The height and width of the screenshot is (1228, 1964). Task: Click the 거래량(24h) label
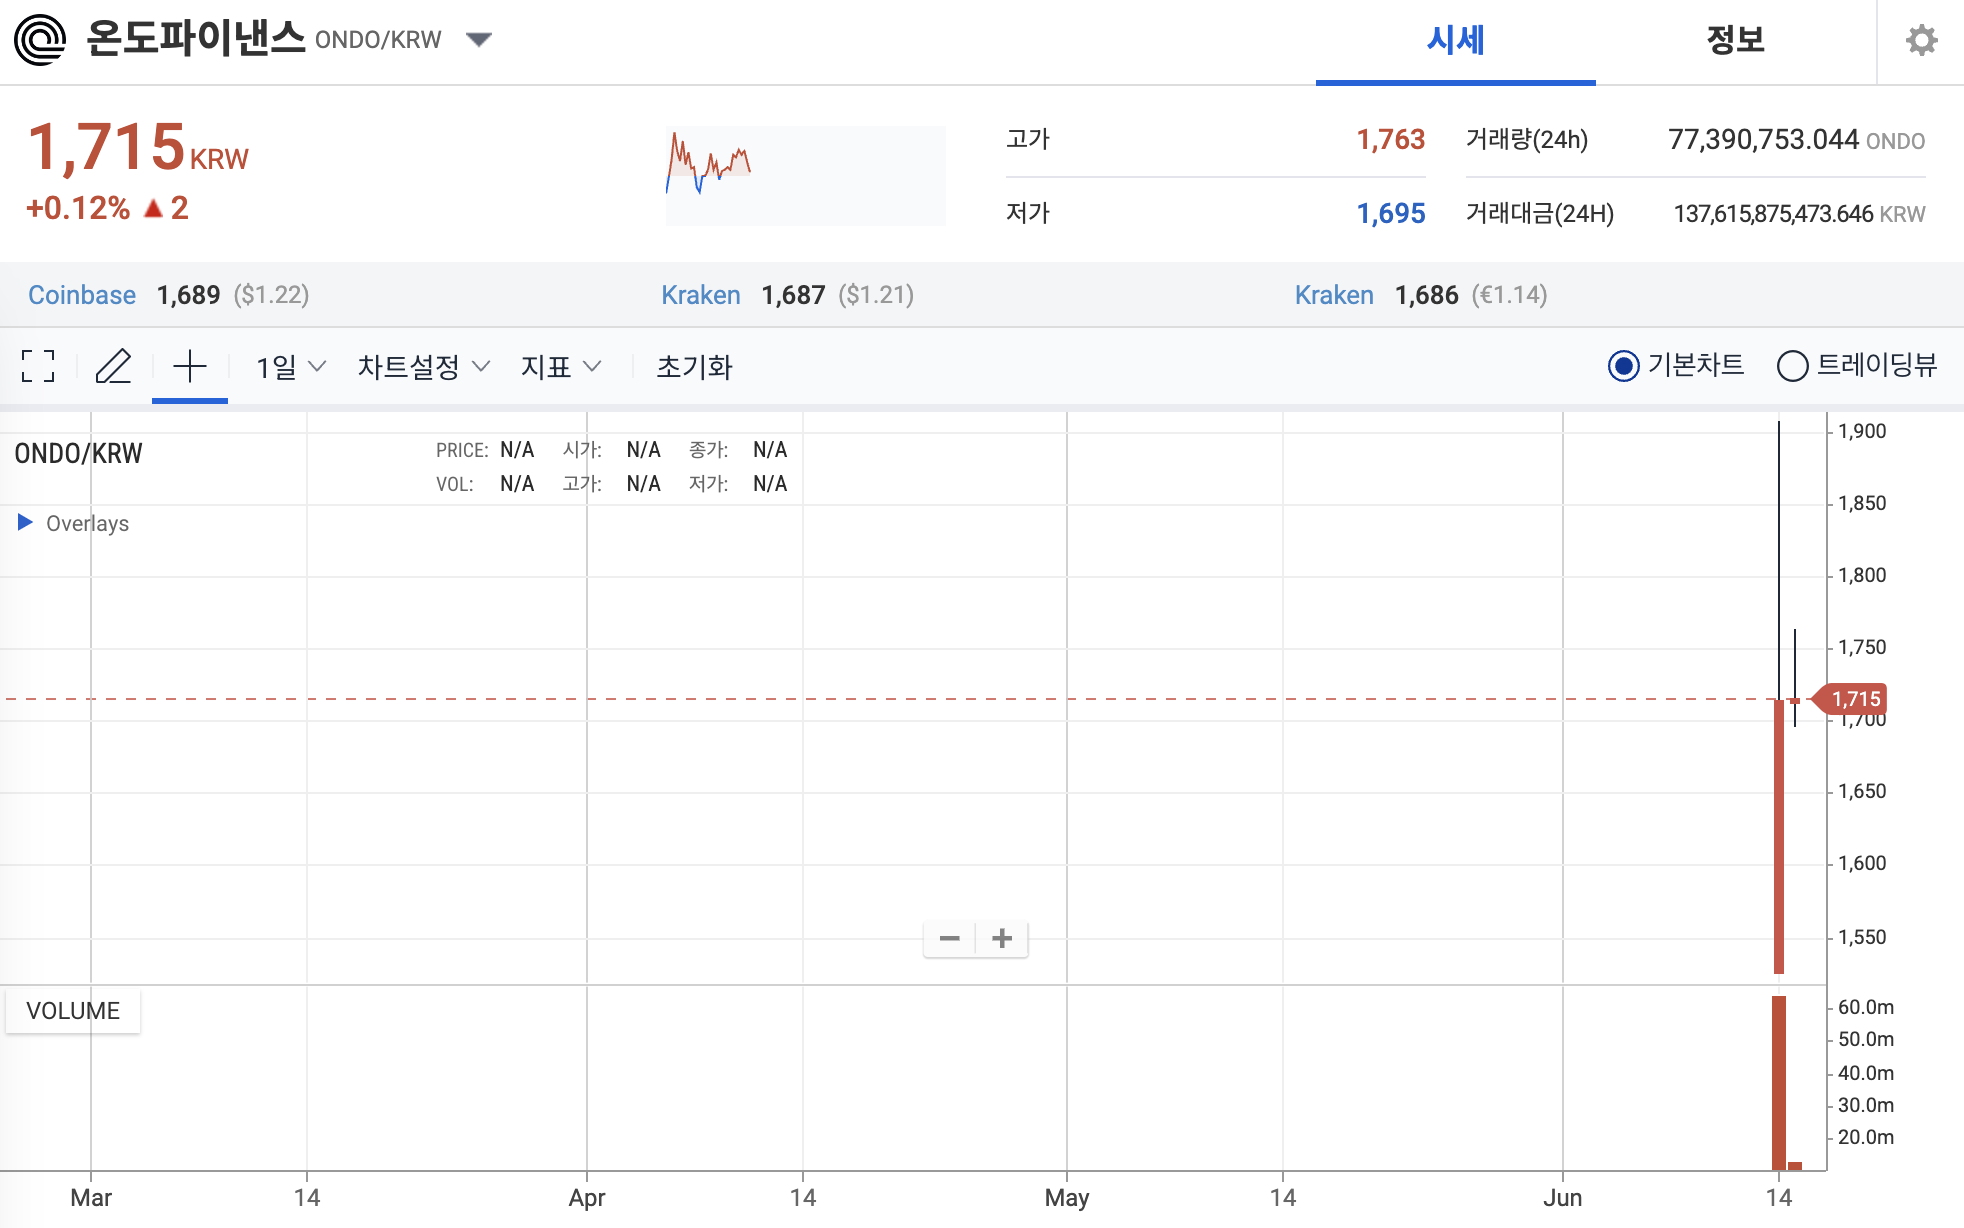[x=1527, y=140]
